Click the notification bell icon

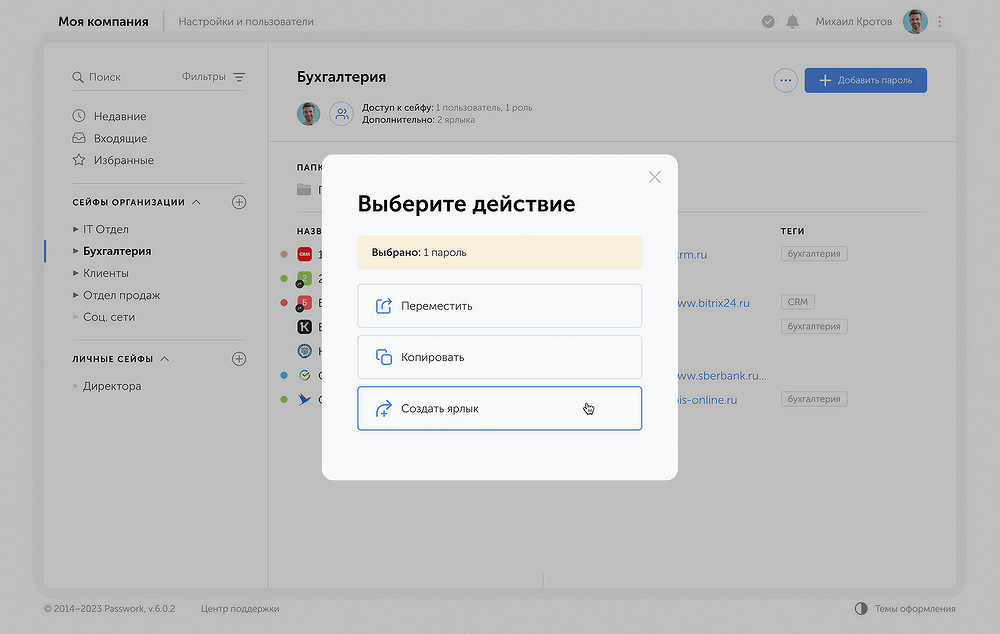[x=793, y=21]
